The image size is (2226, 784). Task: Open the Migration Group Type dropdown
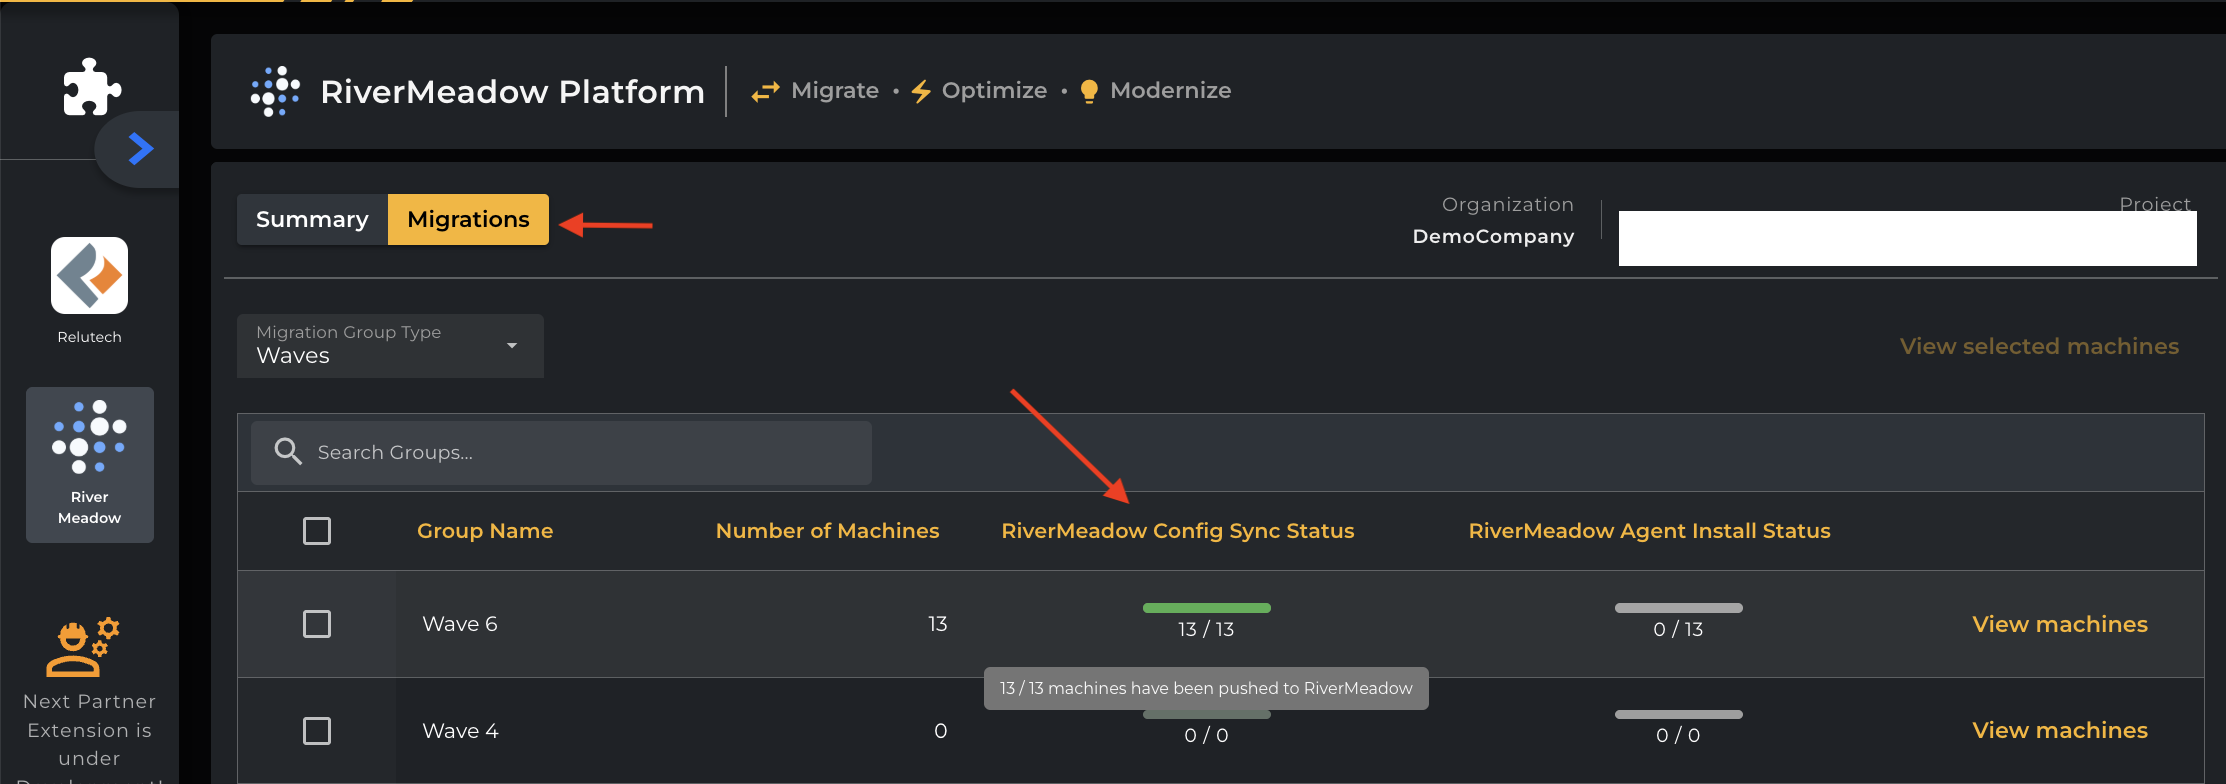pyautogui.click(x=390, y=346)
